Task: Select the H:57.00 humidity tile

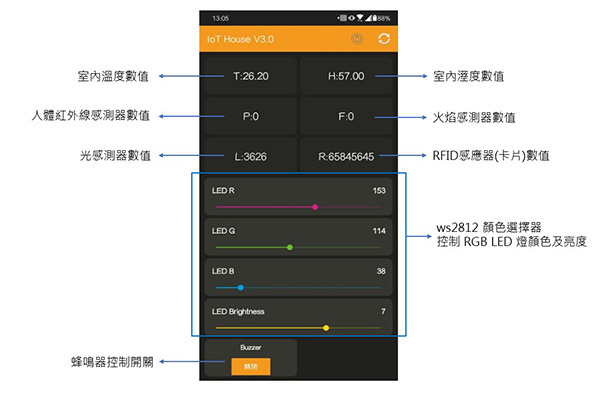Action: pyautogui.click(x=346, y=76)
